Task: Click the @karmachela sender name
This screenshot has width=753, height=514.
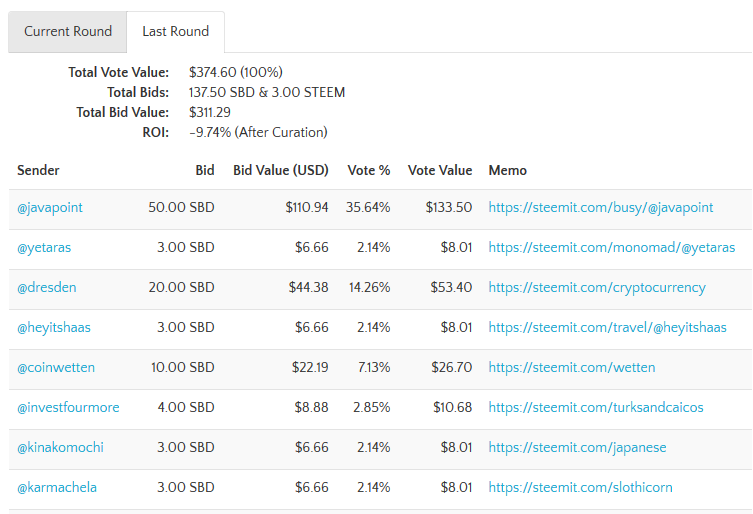Action: (57, 488)
